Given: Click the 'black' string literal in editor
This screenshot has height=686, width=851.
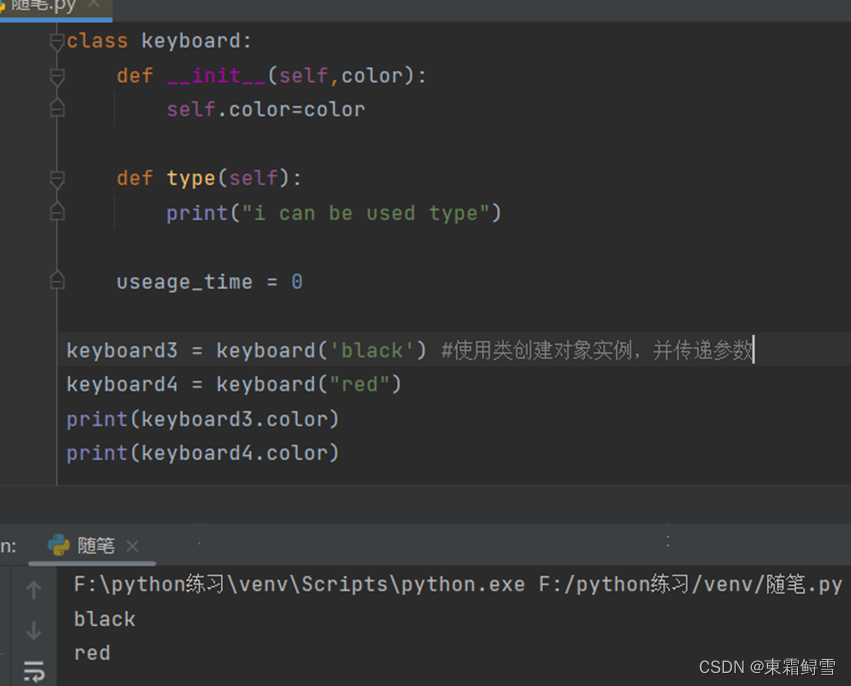Looking at the screenshot, I should point(372,351).
